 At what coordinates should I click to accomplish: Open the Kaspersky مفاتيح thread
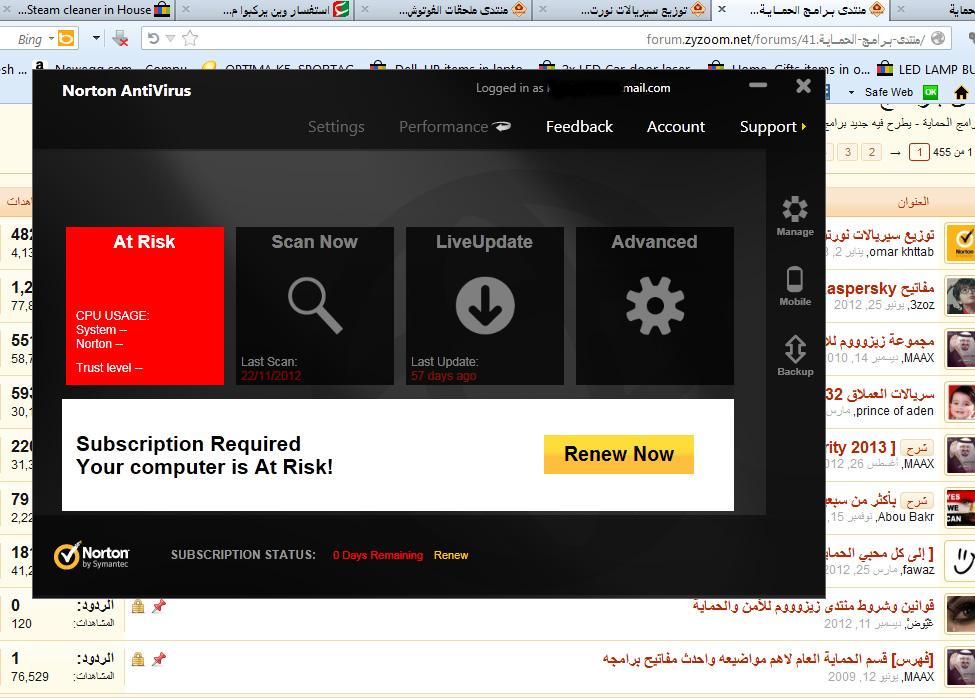coord(880,288)
